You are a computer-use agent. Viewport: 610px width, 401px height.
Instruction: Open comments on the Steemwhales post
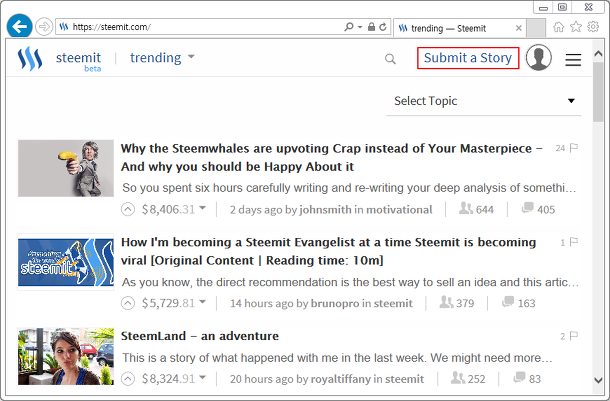coord(538,209)
